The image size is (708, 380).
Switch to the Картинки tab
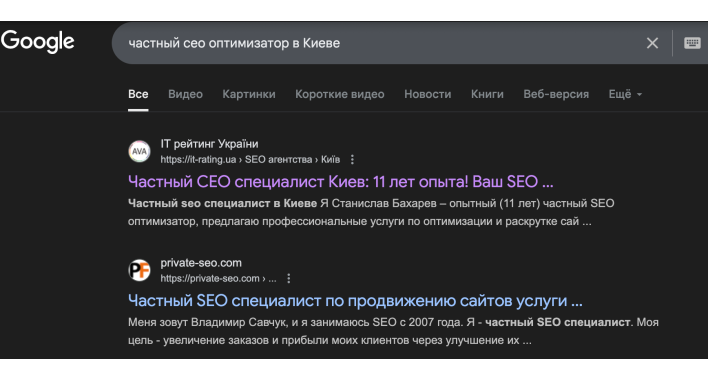point(249,94)
